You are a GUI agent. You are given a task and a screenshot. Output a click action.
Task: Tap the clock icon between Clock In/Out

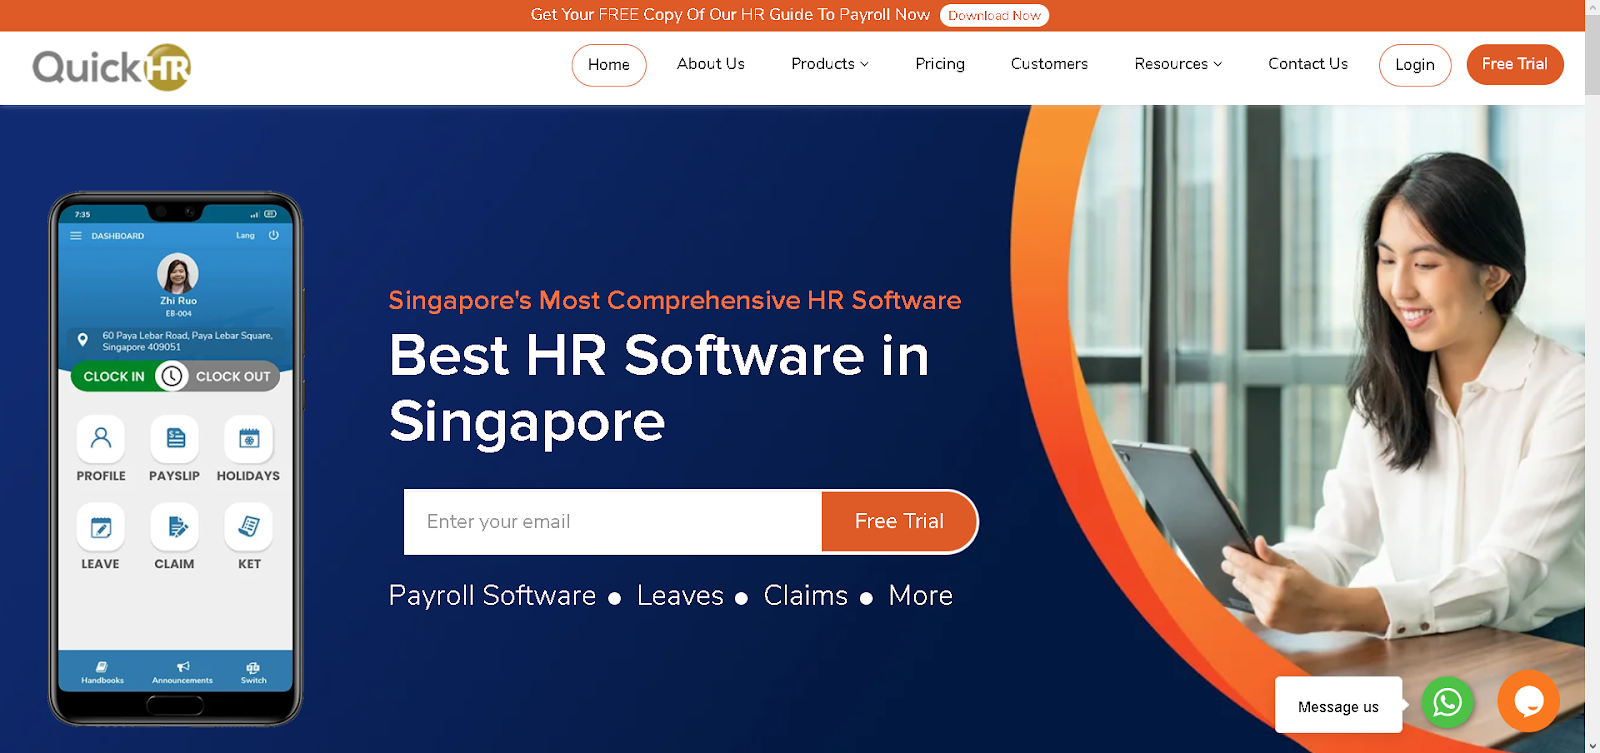(172, 376)
